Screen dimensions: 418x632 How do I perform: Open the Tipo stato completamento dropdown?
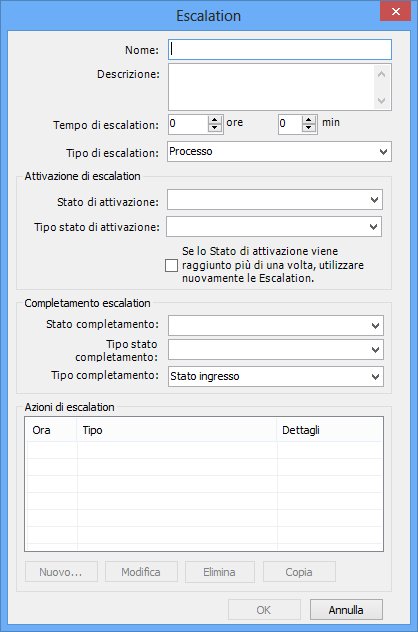pyautogui.click(x=276, y=349)
